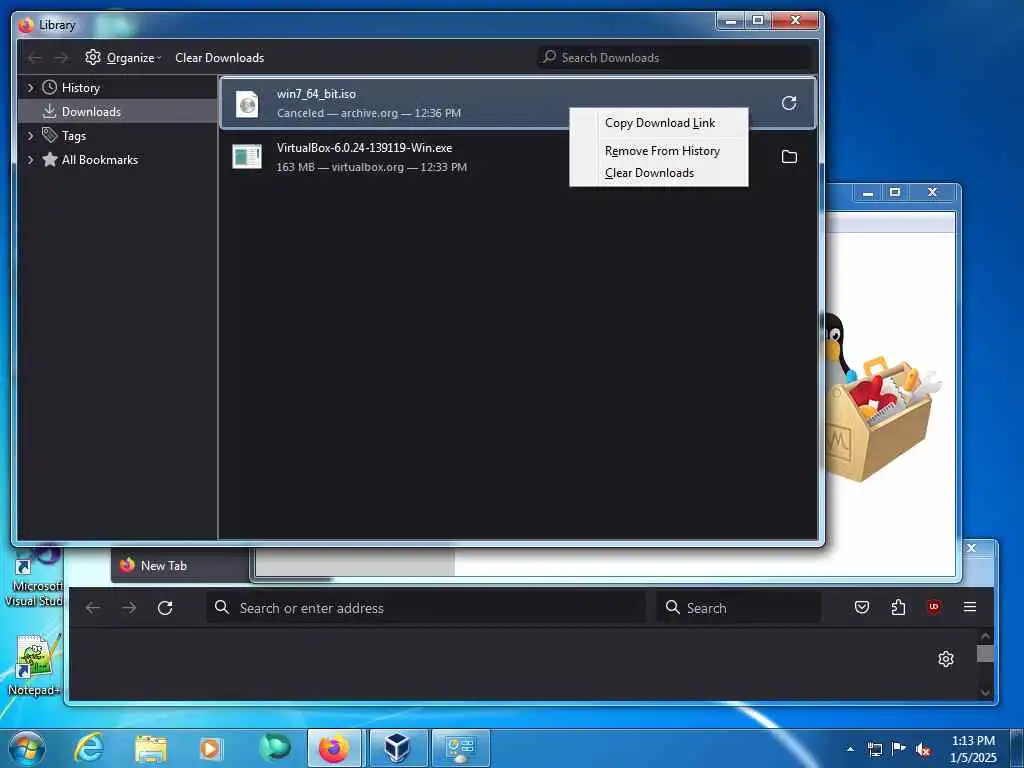Click Firefox browser forward button
Screen dimensions: 1024x768
pyautogui.click(x=129, y=608)
